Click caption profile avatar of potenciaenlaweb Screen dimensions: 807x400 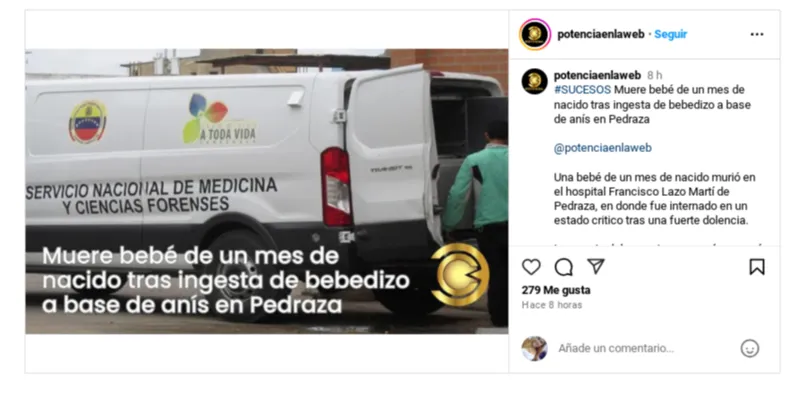pos(534,81)
